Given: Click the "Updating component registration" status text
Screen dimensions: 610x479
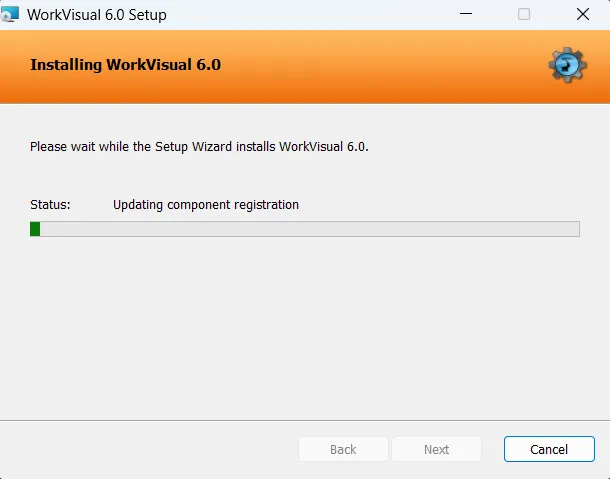Looking at the screenshot, I should [206, 205].
